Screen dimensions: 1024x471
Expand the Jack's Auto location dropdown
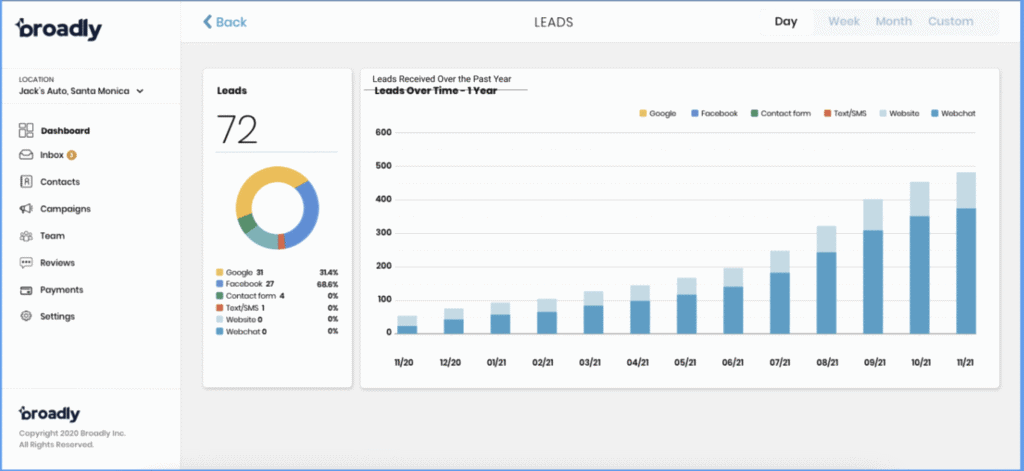pos(140,91)
